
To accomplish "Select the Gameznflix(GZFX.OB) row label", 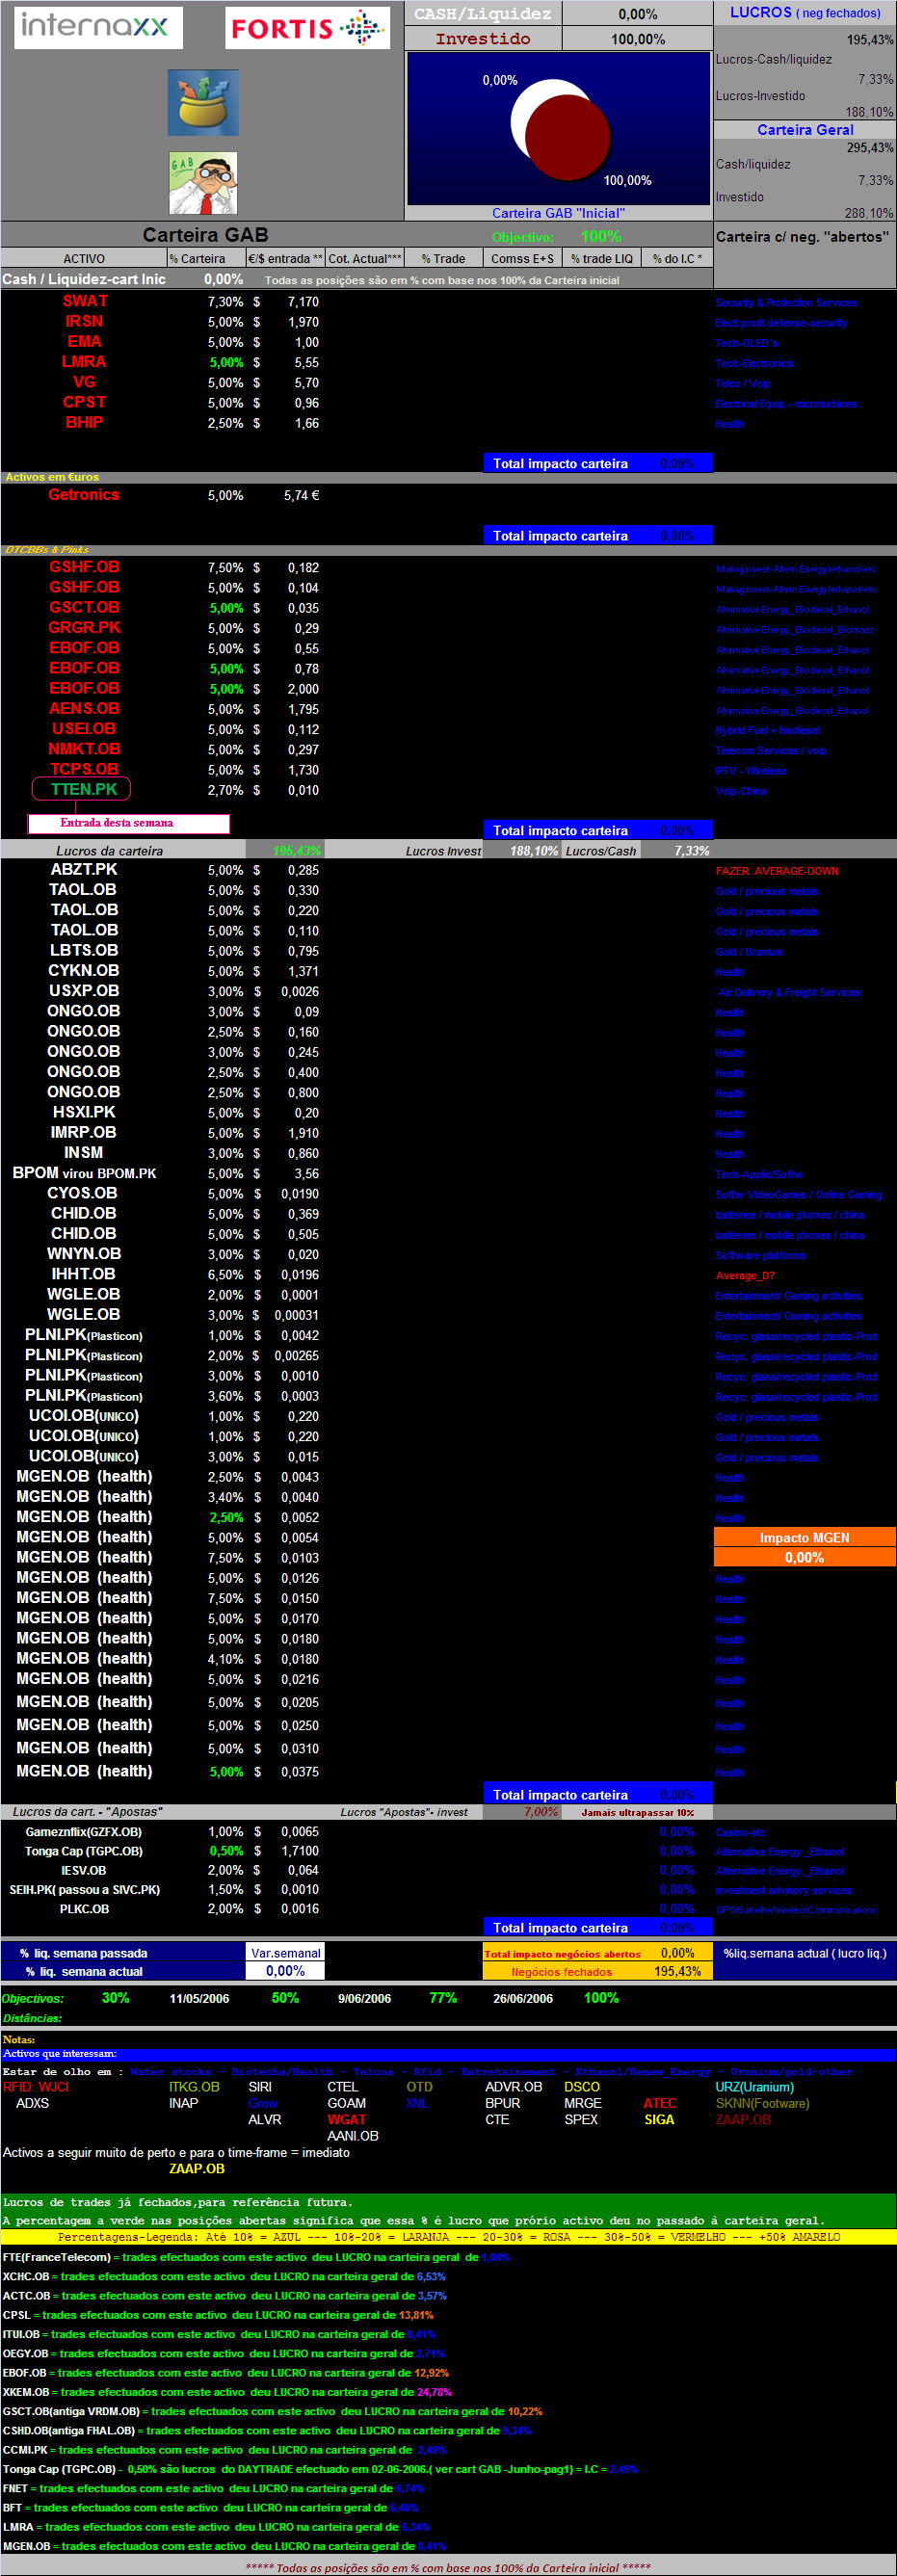I will click(x=84, y=1832).
